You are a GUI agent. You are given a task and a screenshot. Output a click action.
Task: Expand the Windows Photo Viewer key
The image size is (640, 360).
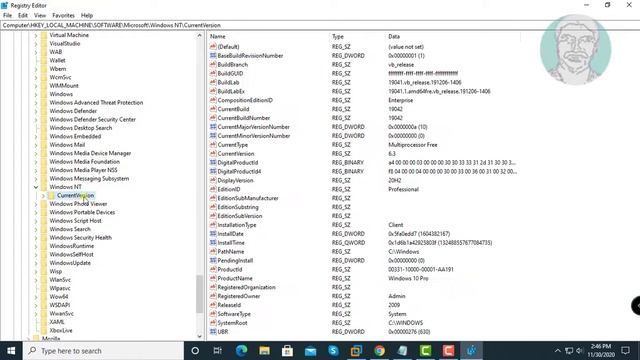click(x=36, y=204)
